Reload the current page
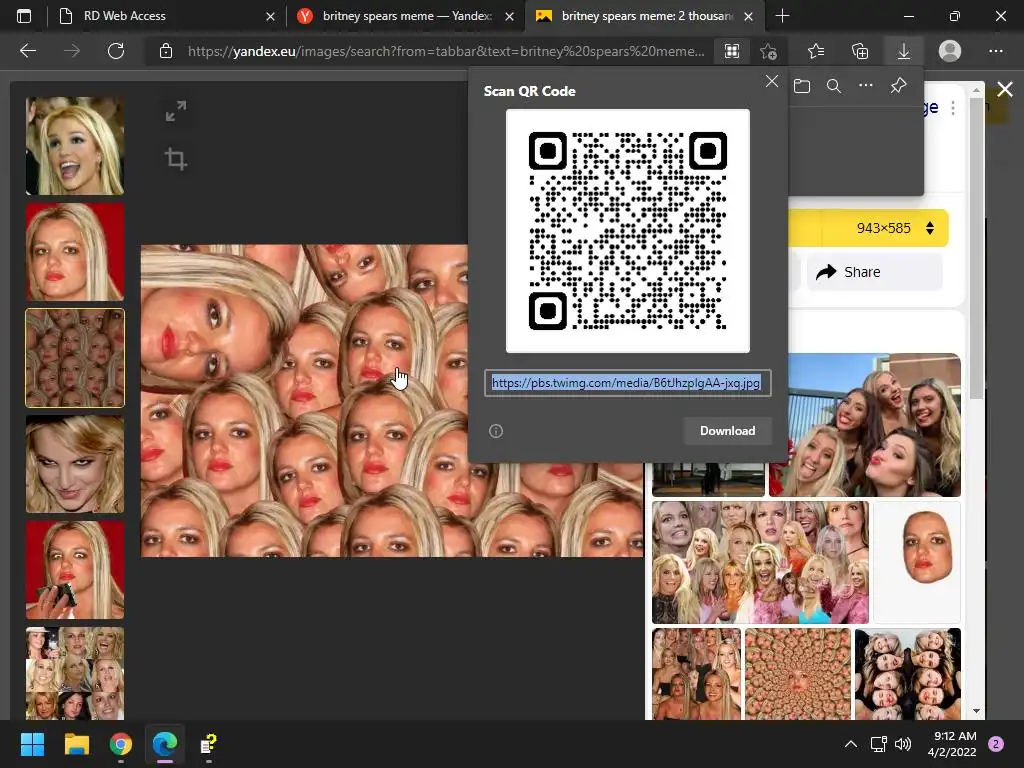 116,51
